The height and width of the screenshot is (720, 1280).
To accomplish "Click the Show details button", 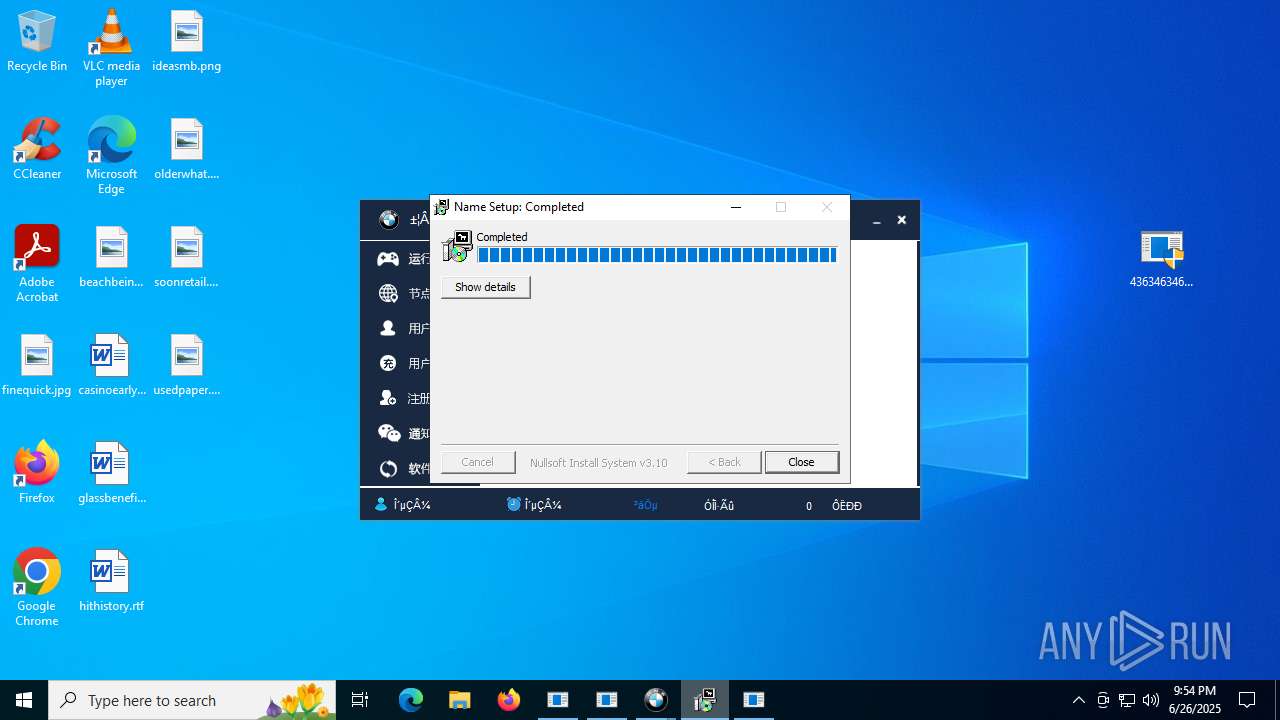I will (485, 287).
